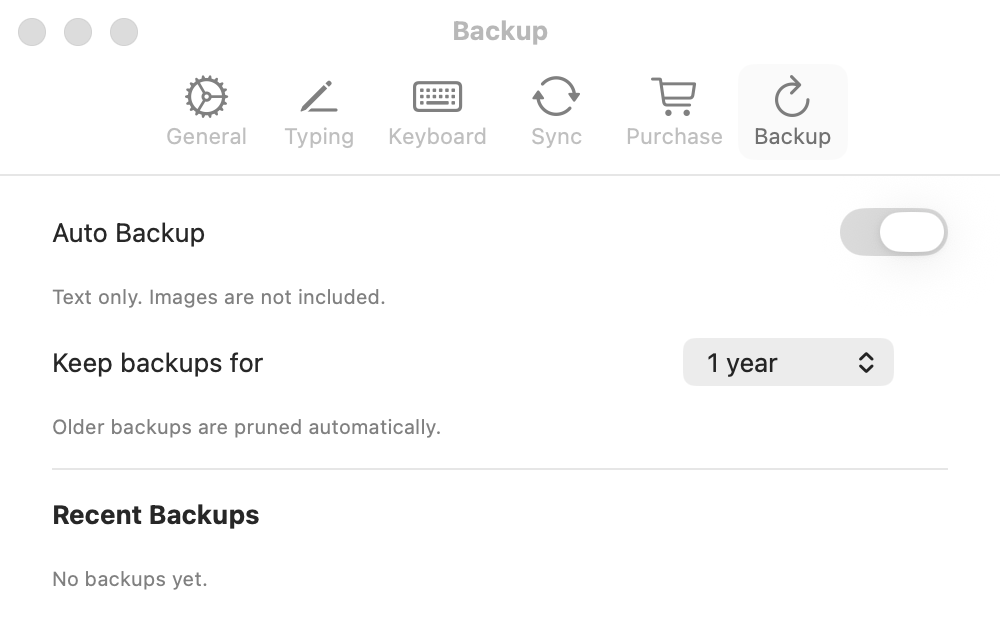
Task: Click the Auto Backup label text
Action: (x=129, y=233)
